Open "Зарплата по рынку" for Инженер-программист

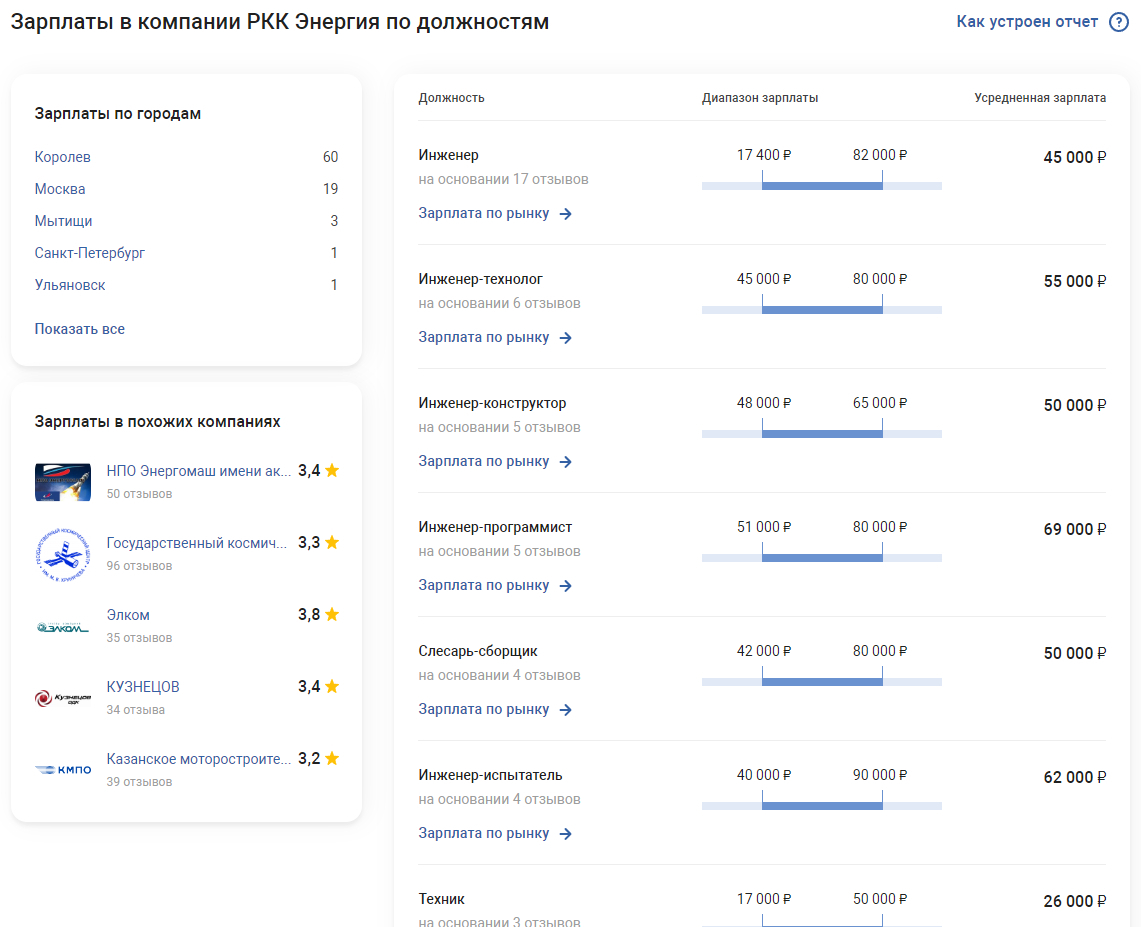click(484, 585)
